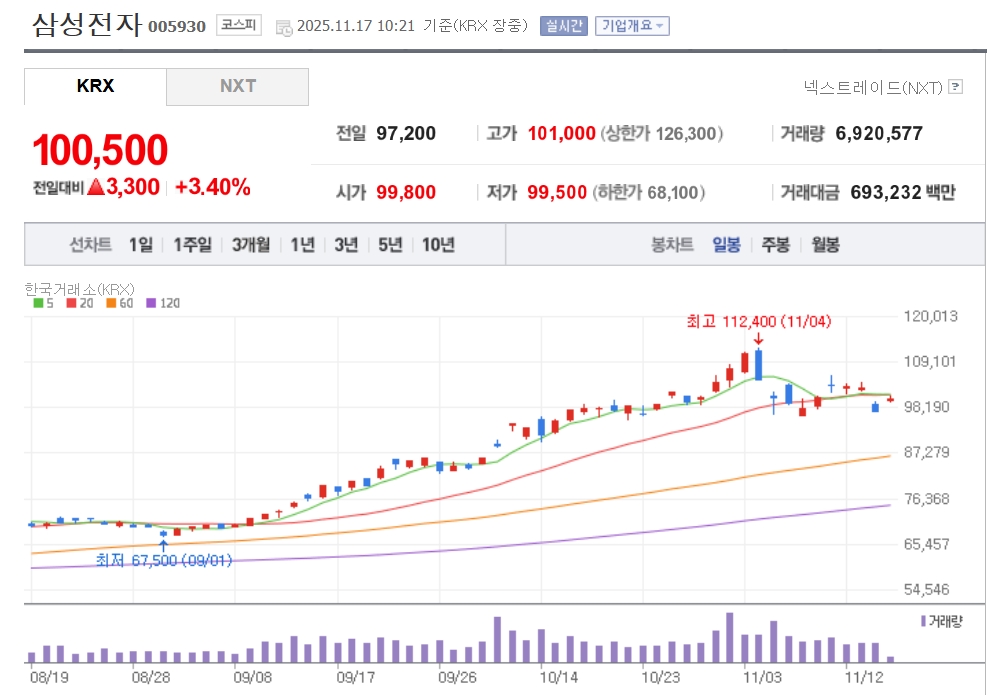Select the 월봉 monthly candle chart
Image resolution: width=987 pixels, height=695 pixels.
[825, 245]
